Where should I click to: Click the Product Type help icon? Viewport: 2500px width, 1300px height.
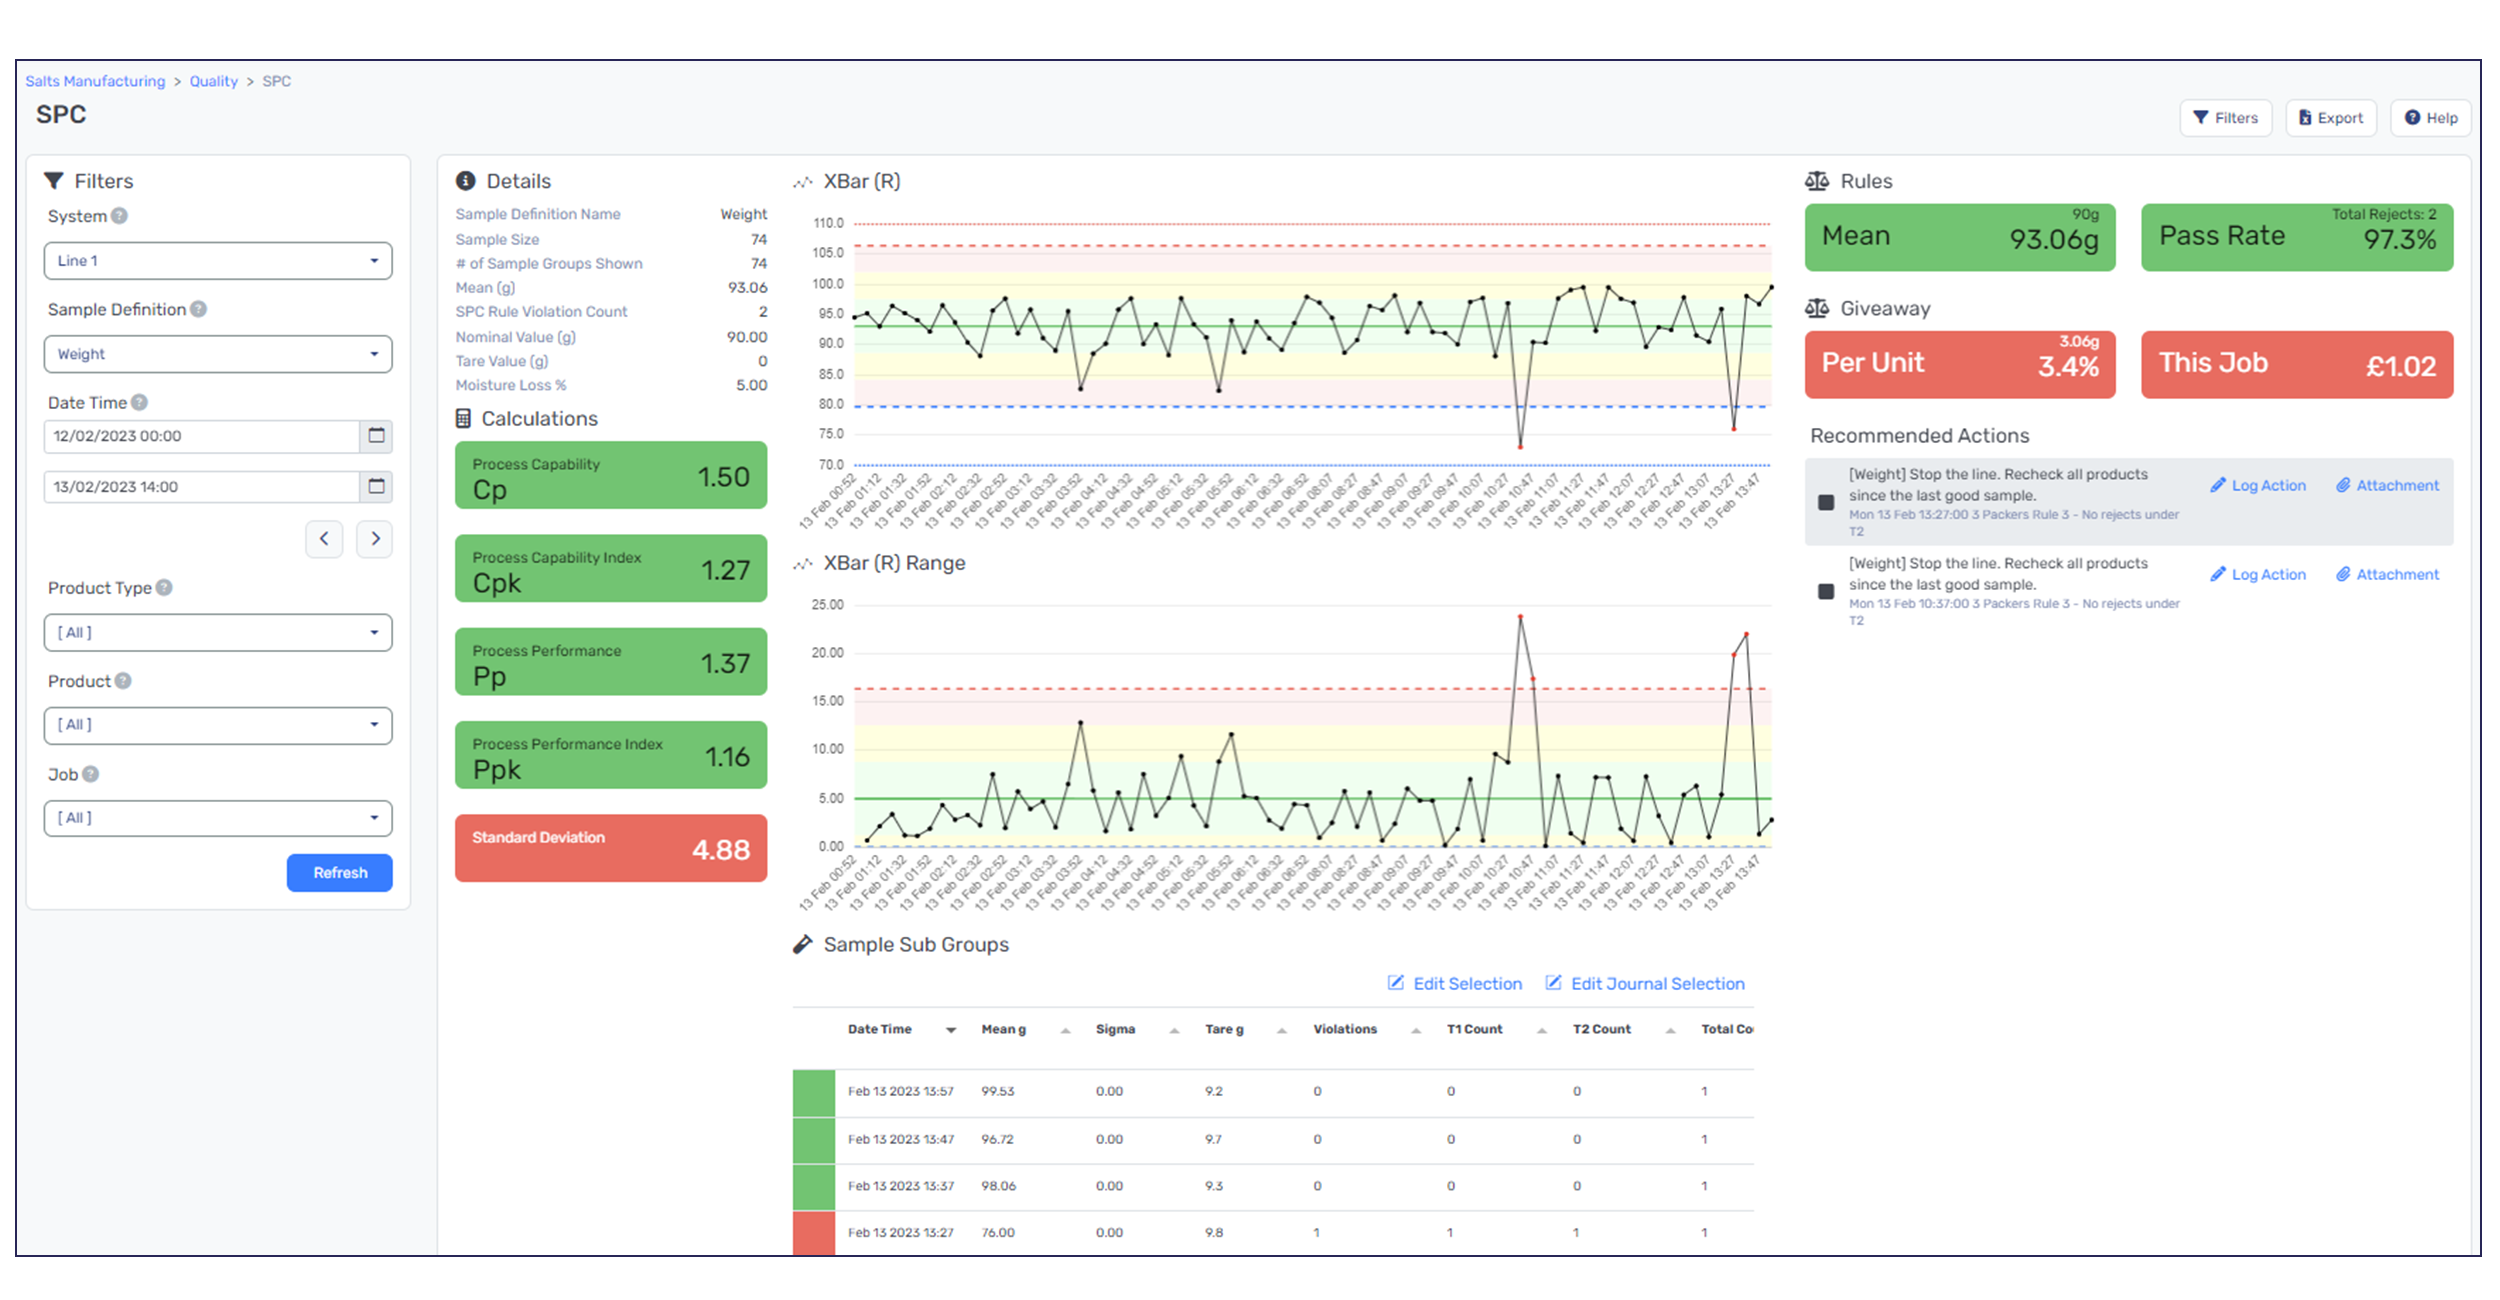(164, 588)
